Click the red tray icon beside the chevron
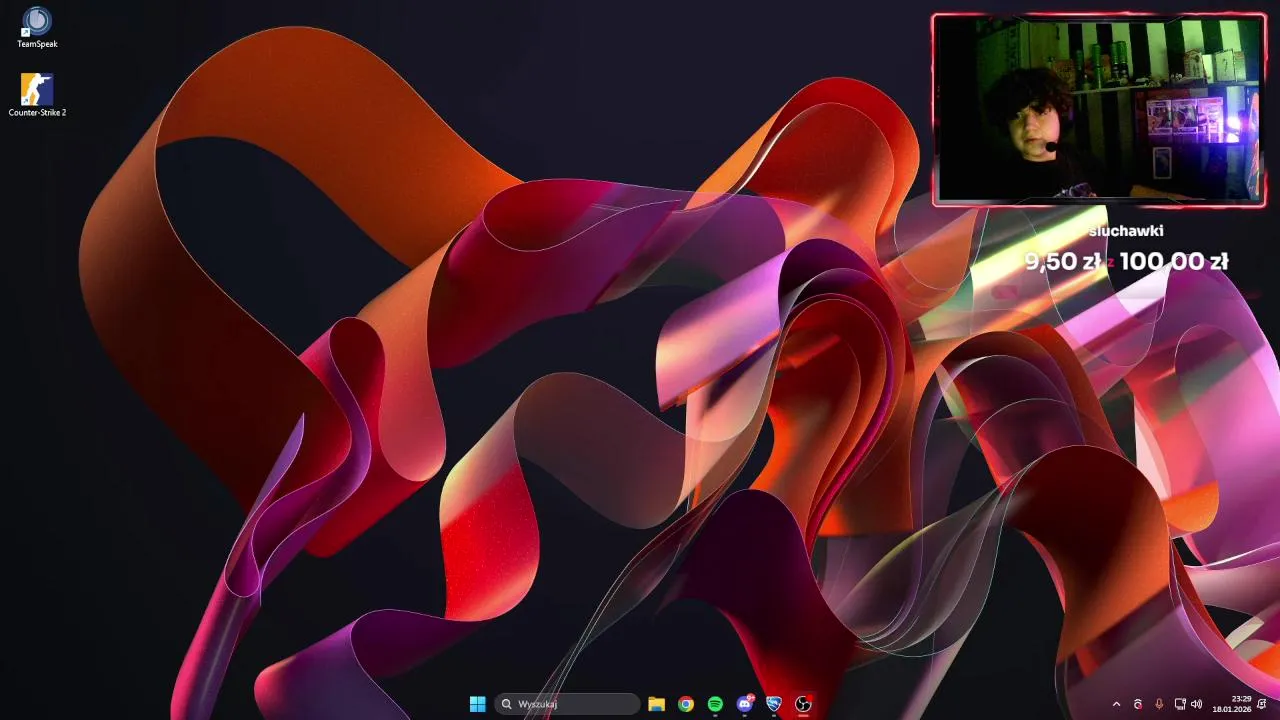This screenshot has height=720, width=1280. (x=1137, y=704)
